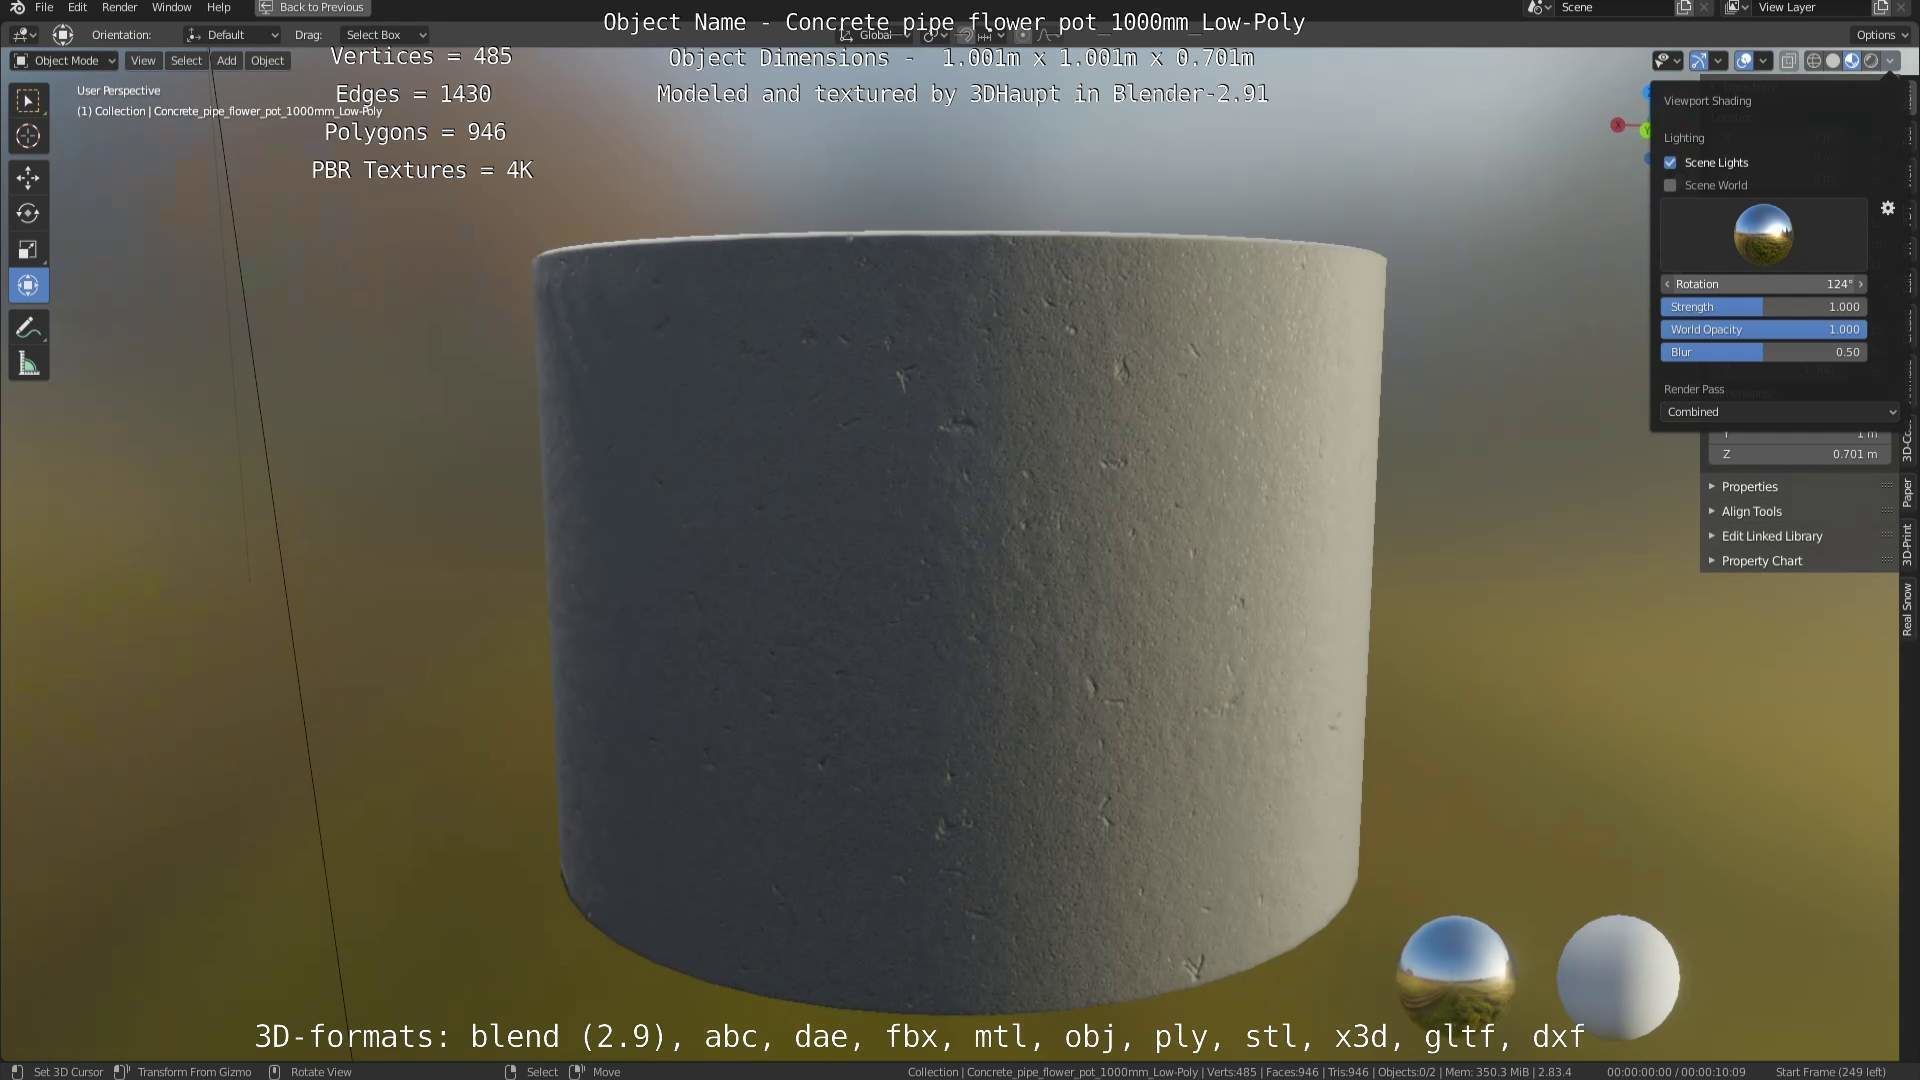Open the Render menu
The image size is (1920, 1080).
(x=119, y=7)
